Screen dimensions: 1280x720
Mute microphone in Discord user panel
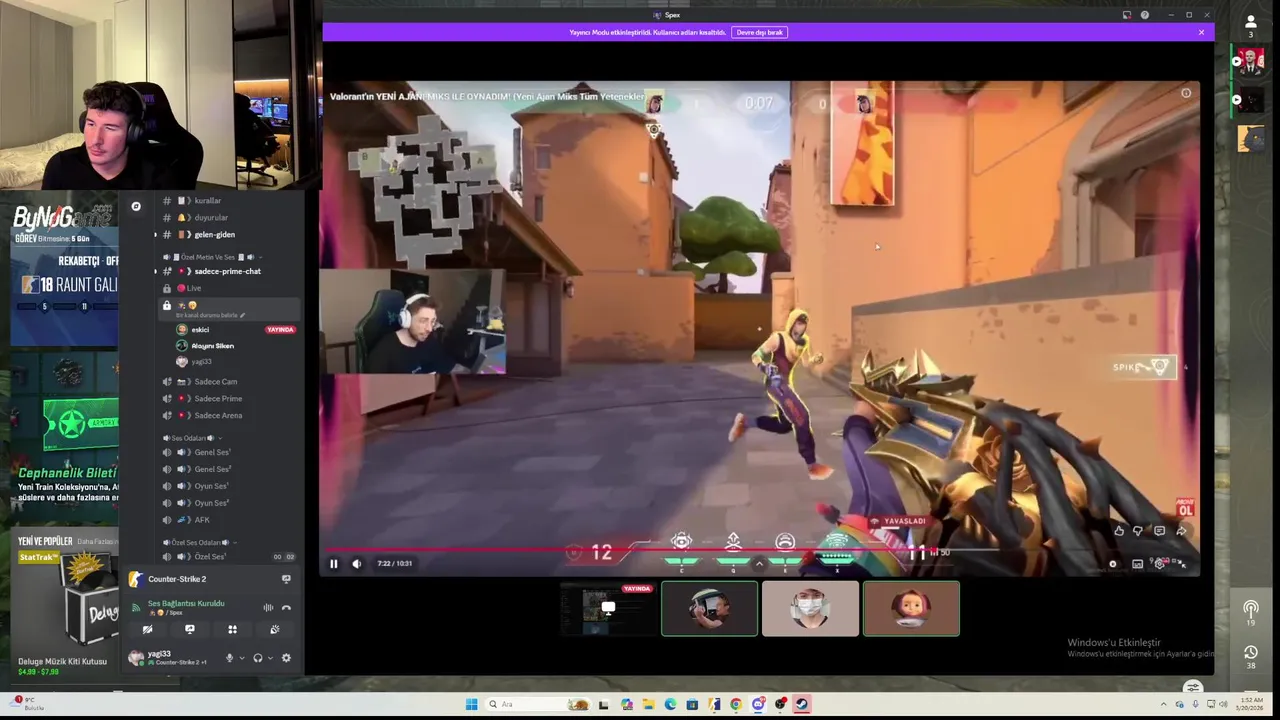coord(229,658)
